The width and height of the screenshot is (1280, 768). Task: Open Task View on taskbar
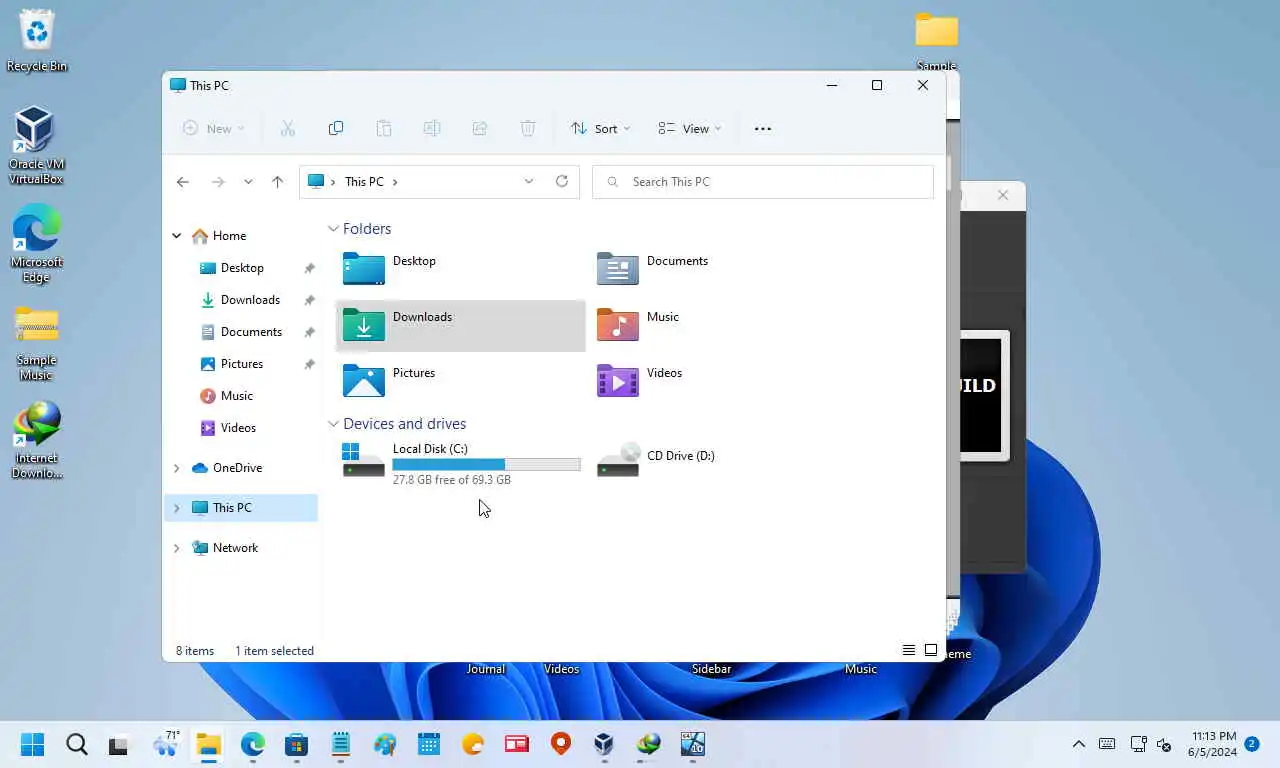[x=119, y=744]
